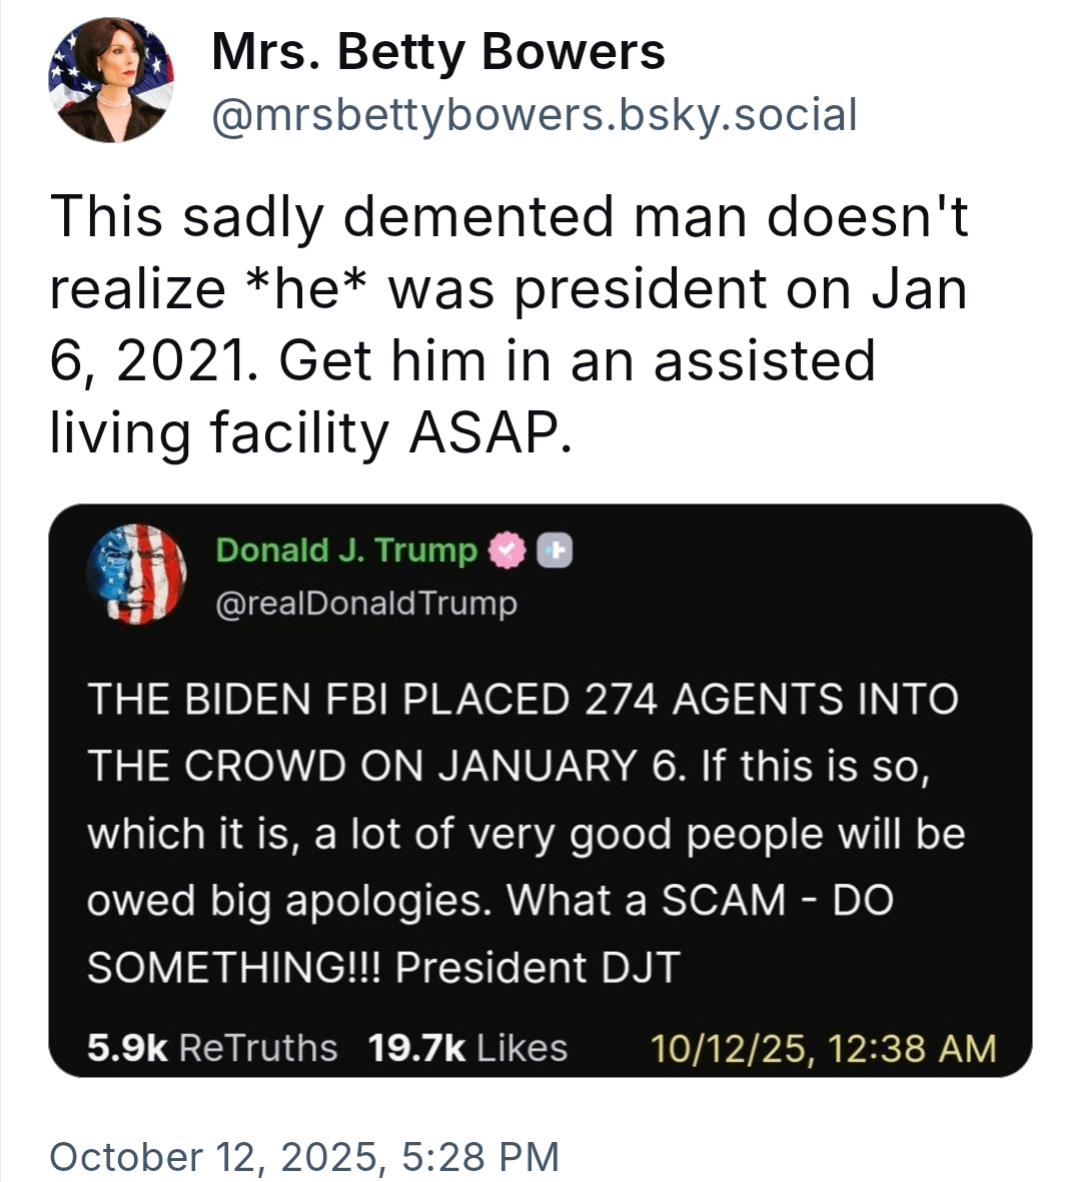Viewport: 1080px width, 1182px height.
Task: Click the 19.7k Likes count
Action: (467, 1048)
